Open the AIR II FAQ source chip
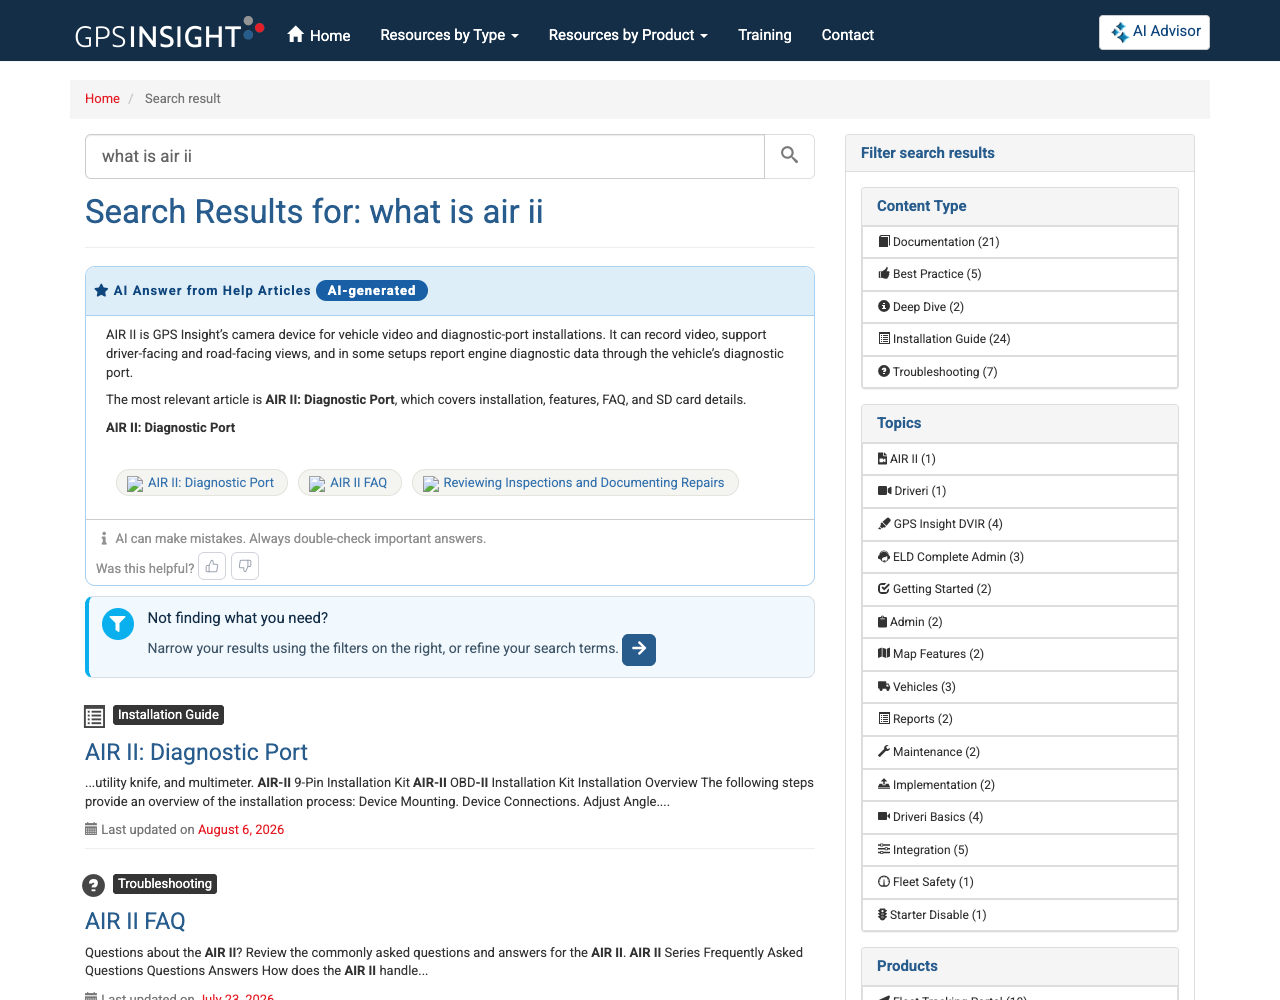The height and width of the screenshot is (1000, 1280). click(x=350, y=483)
